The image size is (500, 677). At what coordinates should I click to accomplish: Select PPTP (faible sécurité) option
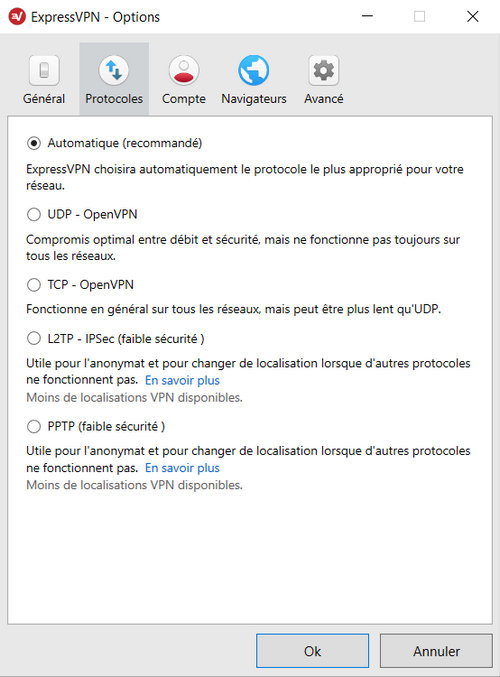coord(34,427)
